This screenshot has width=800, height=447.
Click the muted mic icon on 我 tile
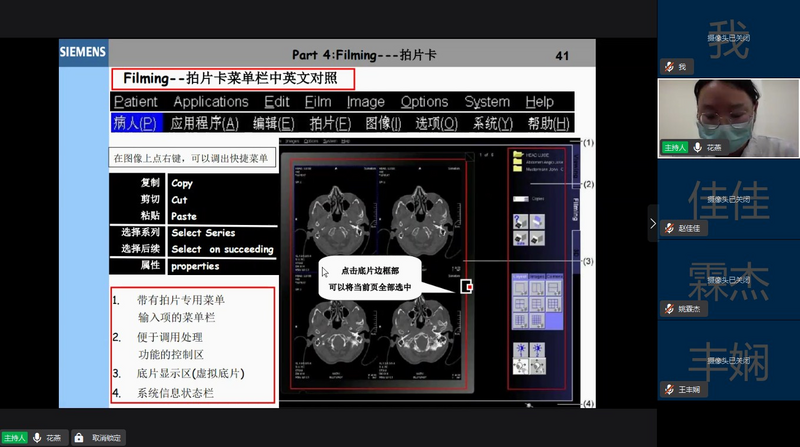669,67
